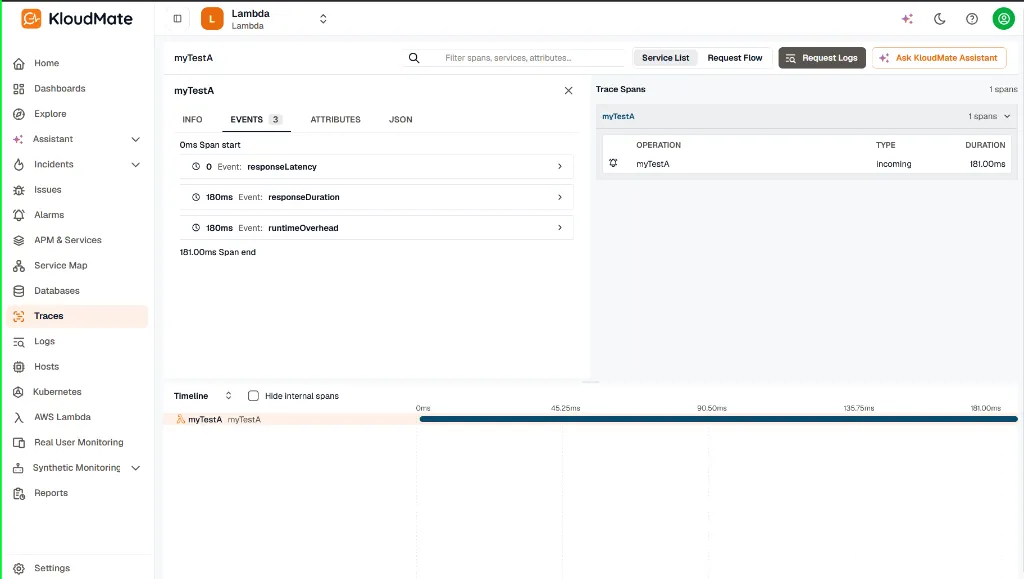
Task: Click the 181.00ms duration cell
Action: (x=987, y=164)
